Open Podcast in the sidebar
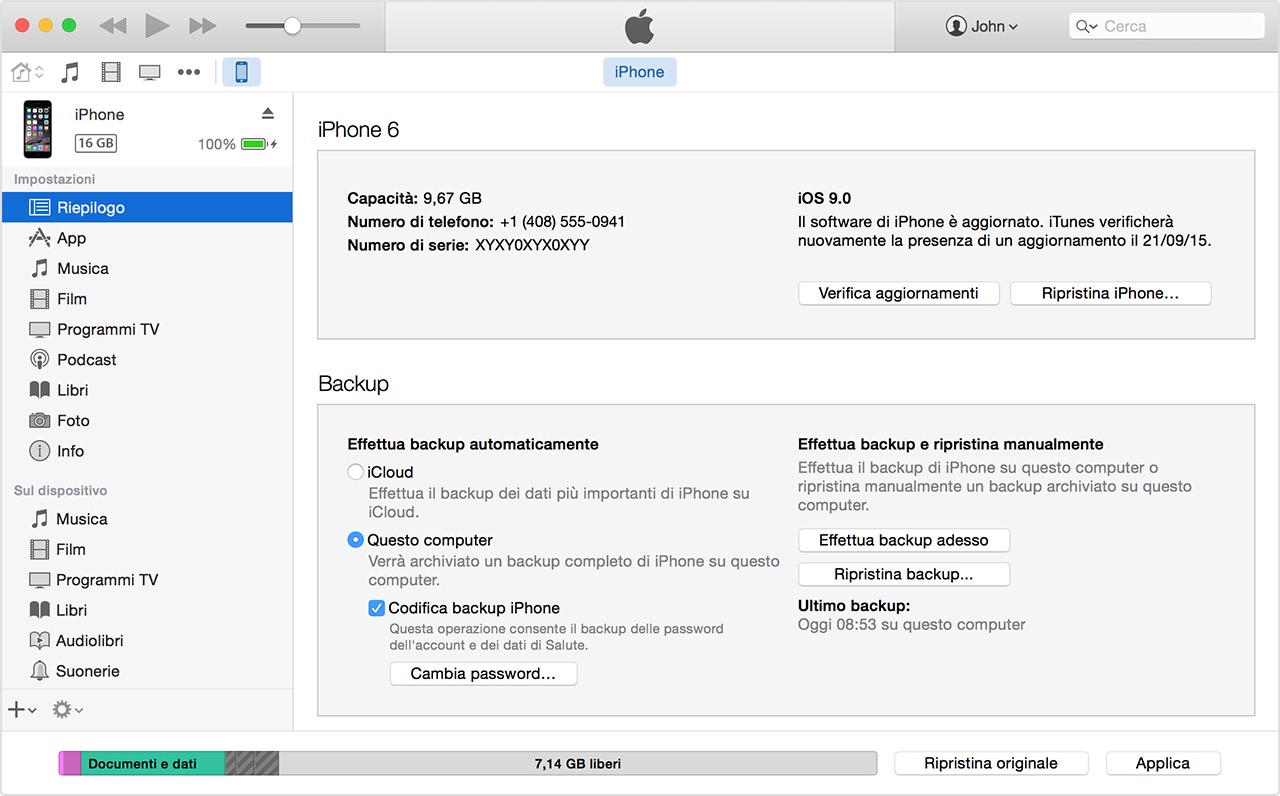This screenshot has height=796, width=1280. (x=86, y=360)
